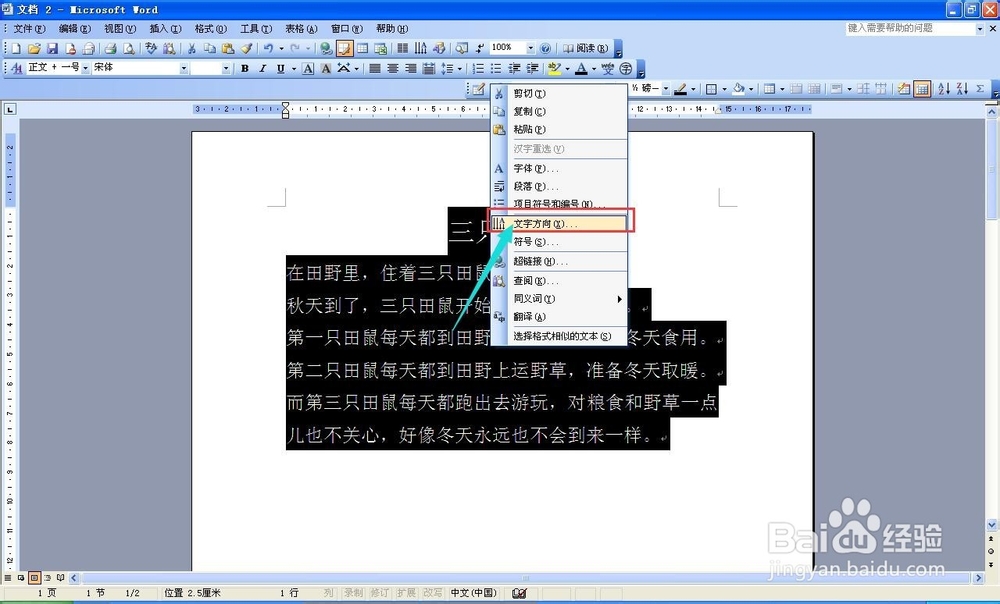
Task: Choose 选择格式相似的文本 in context menu
Action: point(560,336)
